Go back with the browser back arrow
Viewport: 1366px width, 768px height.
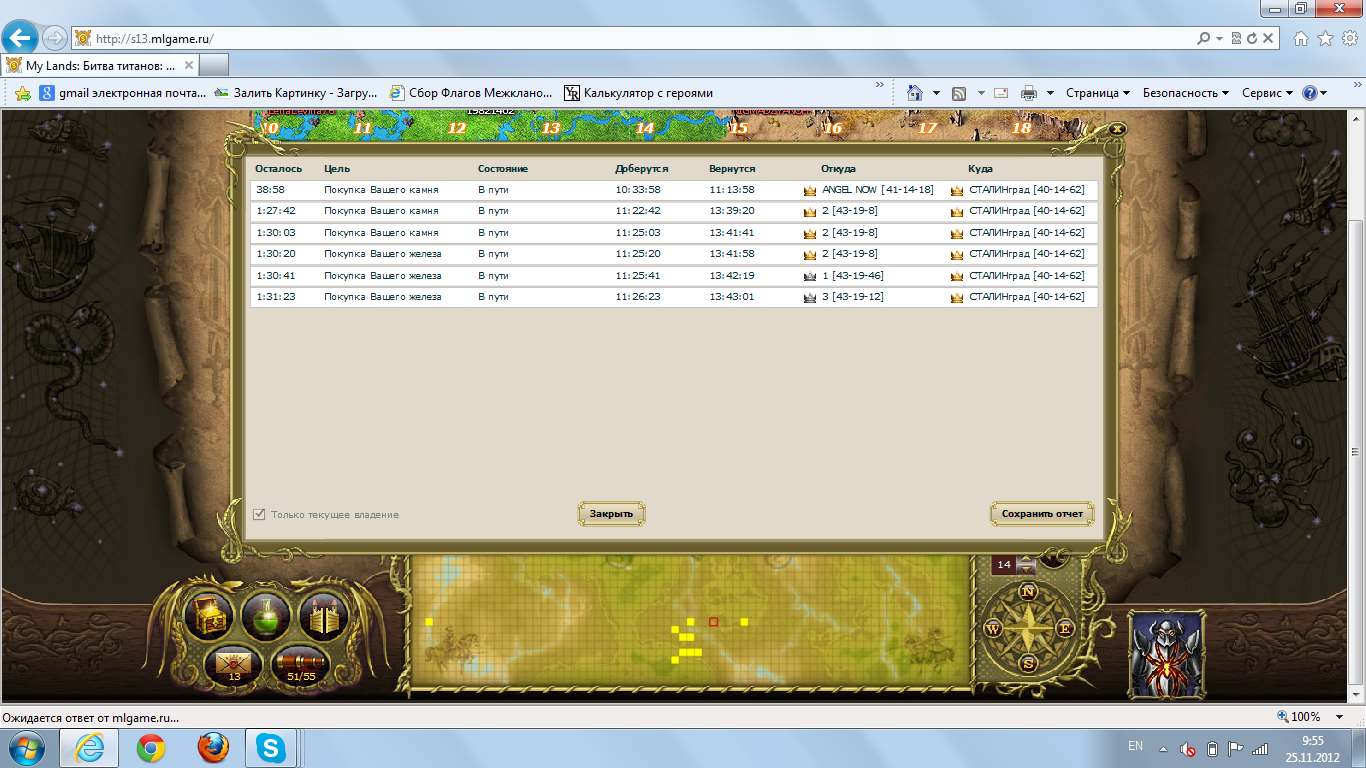[x=21, y=38]
